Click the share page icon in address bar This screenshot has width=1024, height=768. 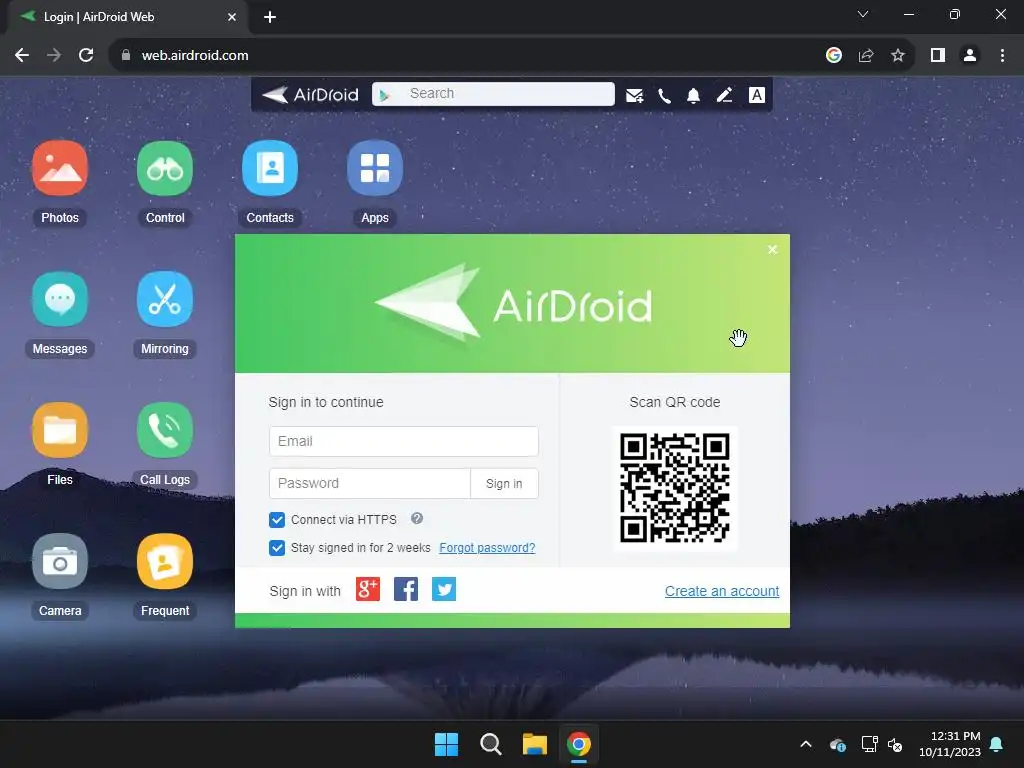(866, 56)
